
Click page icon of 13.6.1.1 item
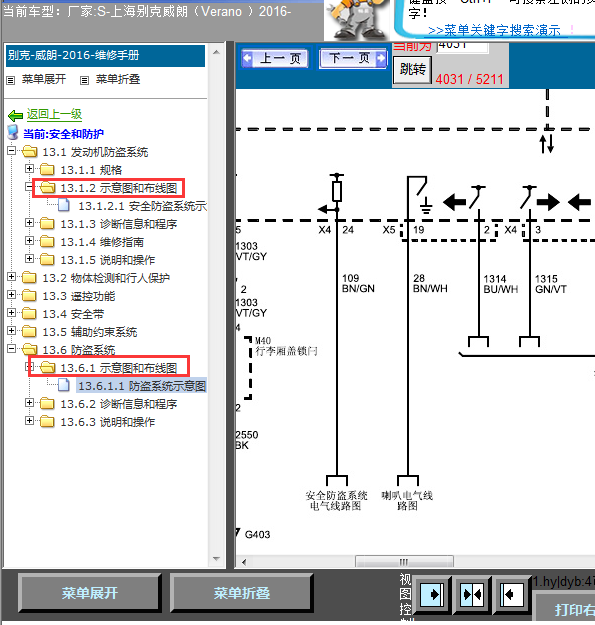64,385
